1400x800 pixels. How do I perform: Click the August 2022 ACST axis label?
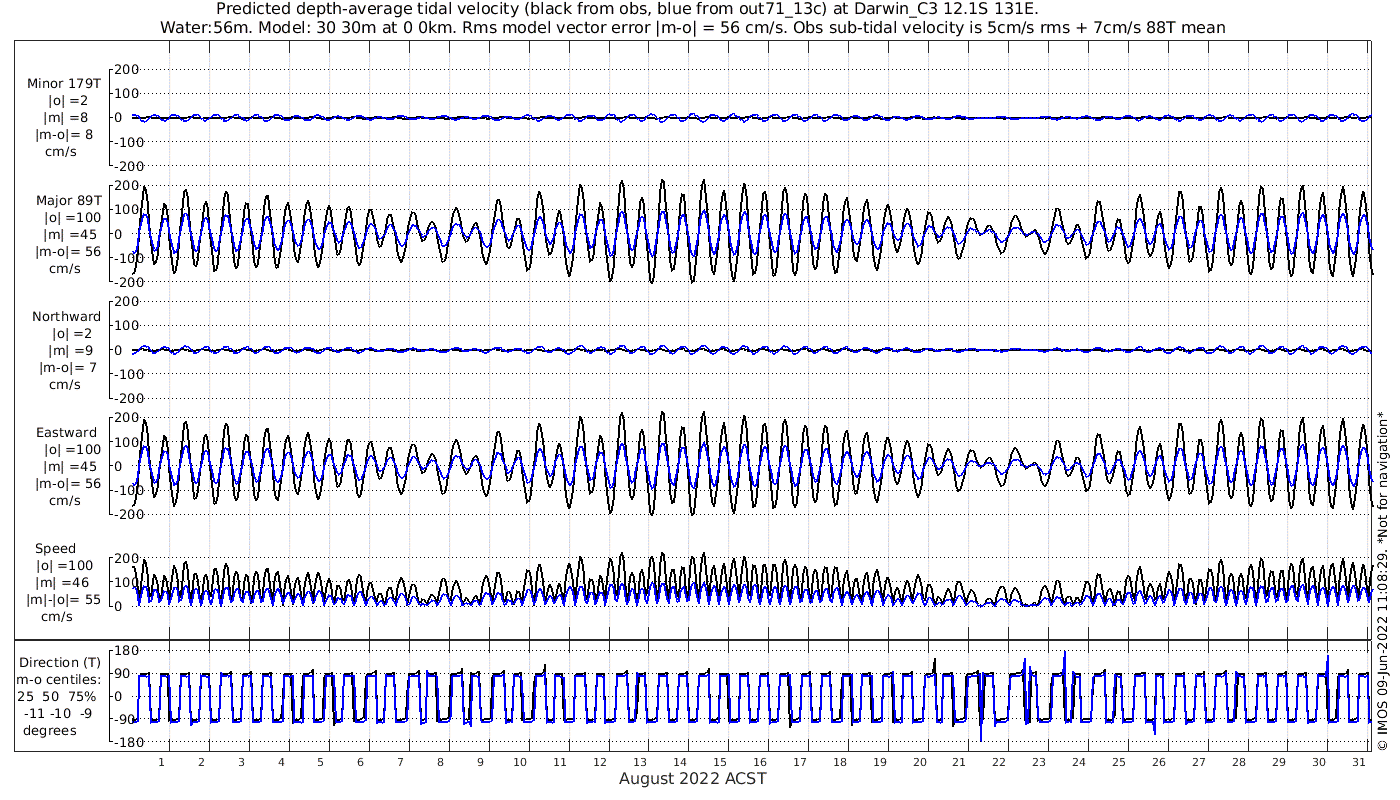click(x=692, y=779)
